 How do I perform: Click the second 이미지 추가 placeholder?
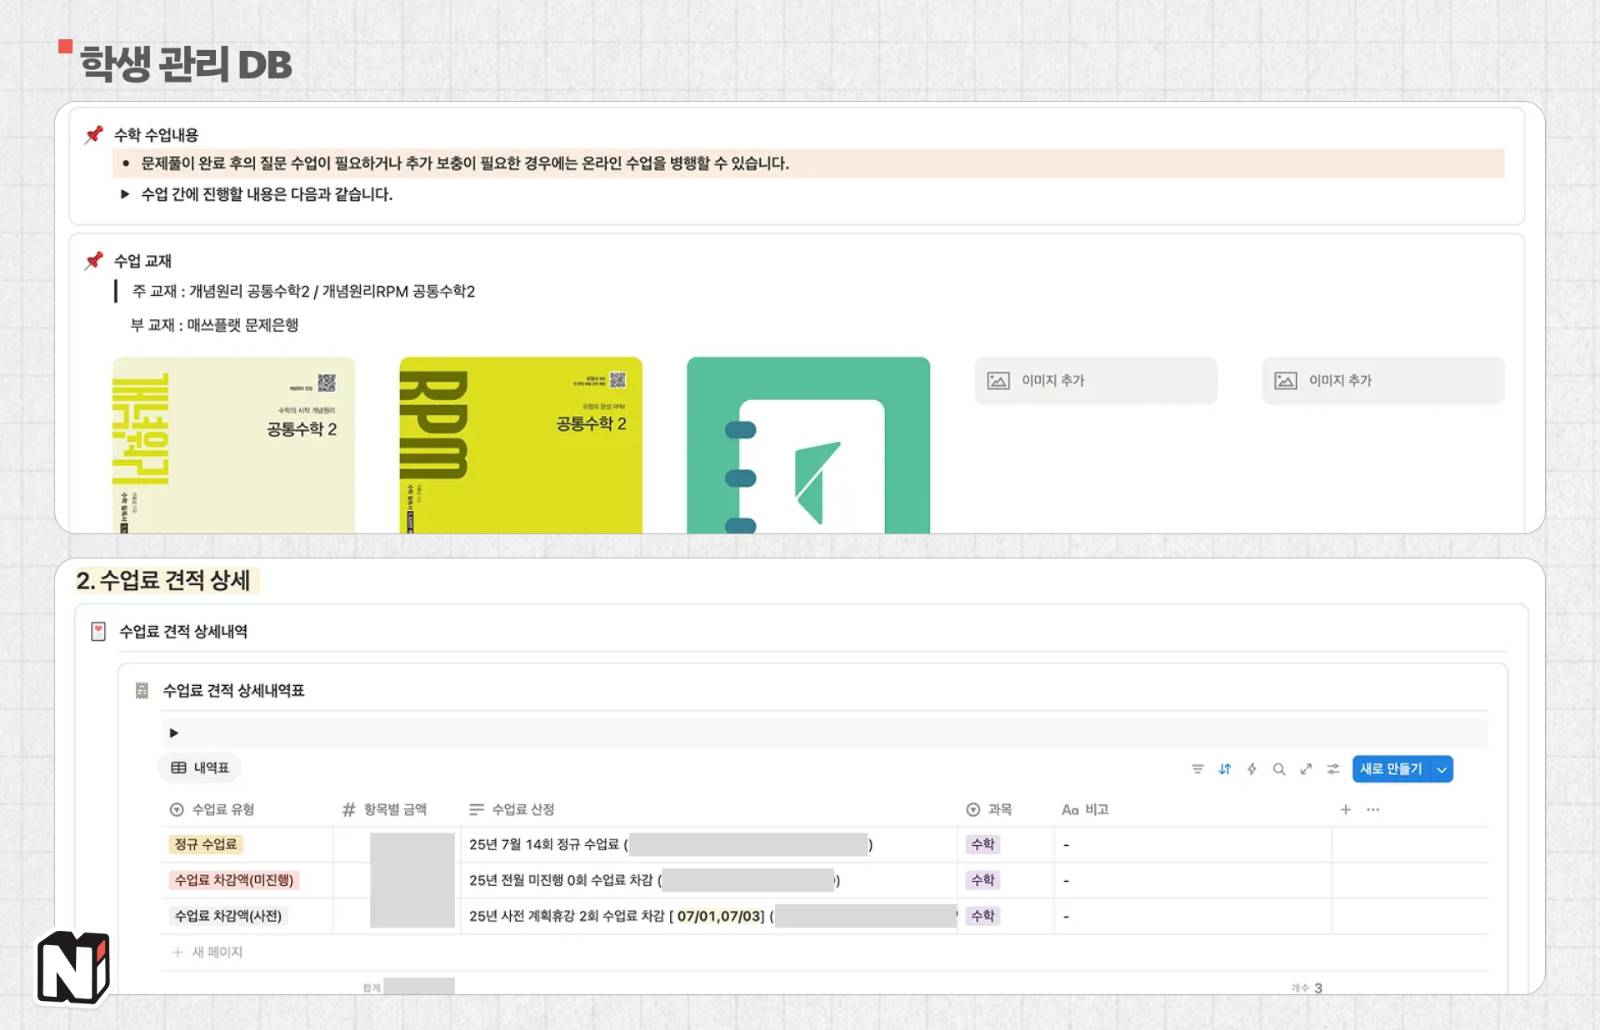pos(1383,380)
